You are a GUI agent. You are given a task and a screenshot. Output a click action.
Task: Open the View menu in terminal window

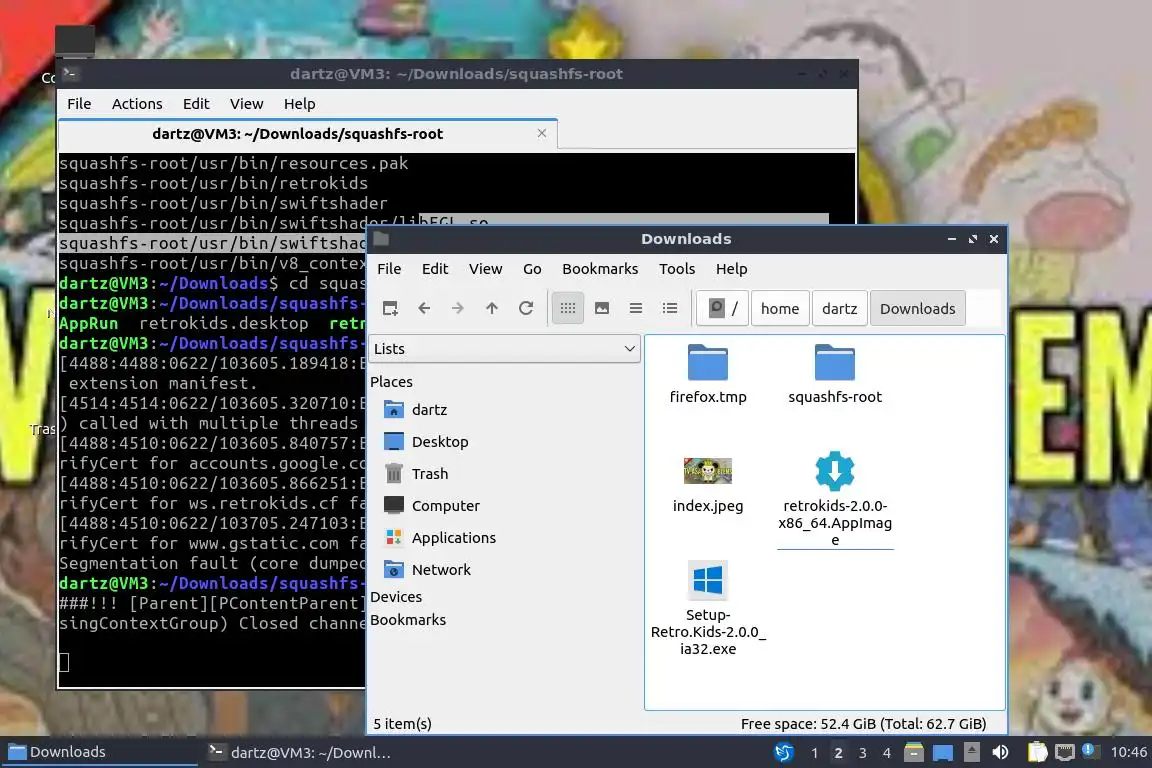(246, 104)
